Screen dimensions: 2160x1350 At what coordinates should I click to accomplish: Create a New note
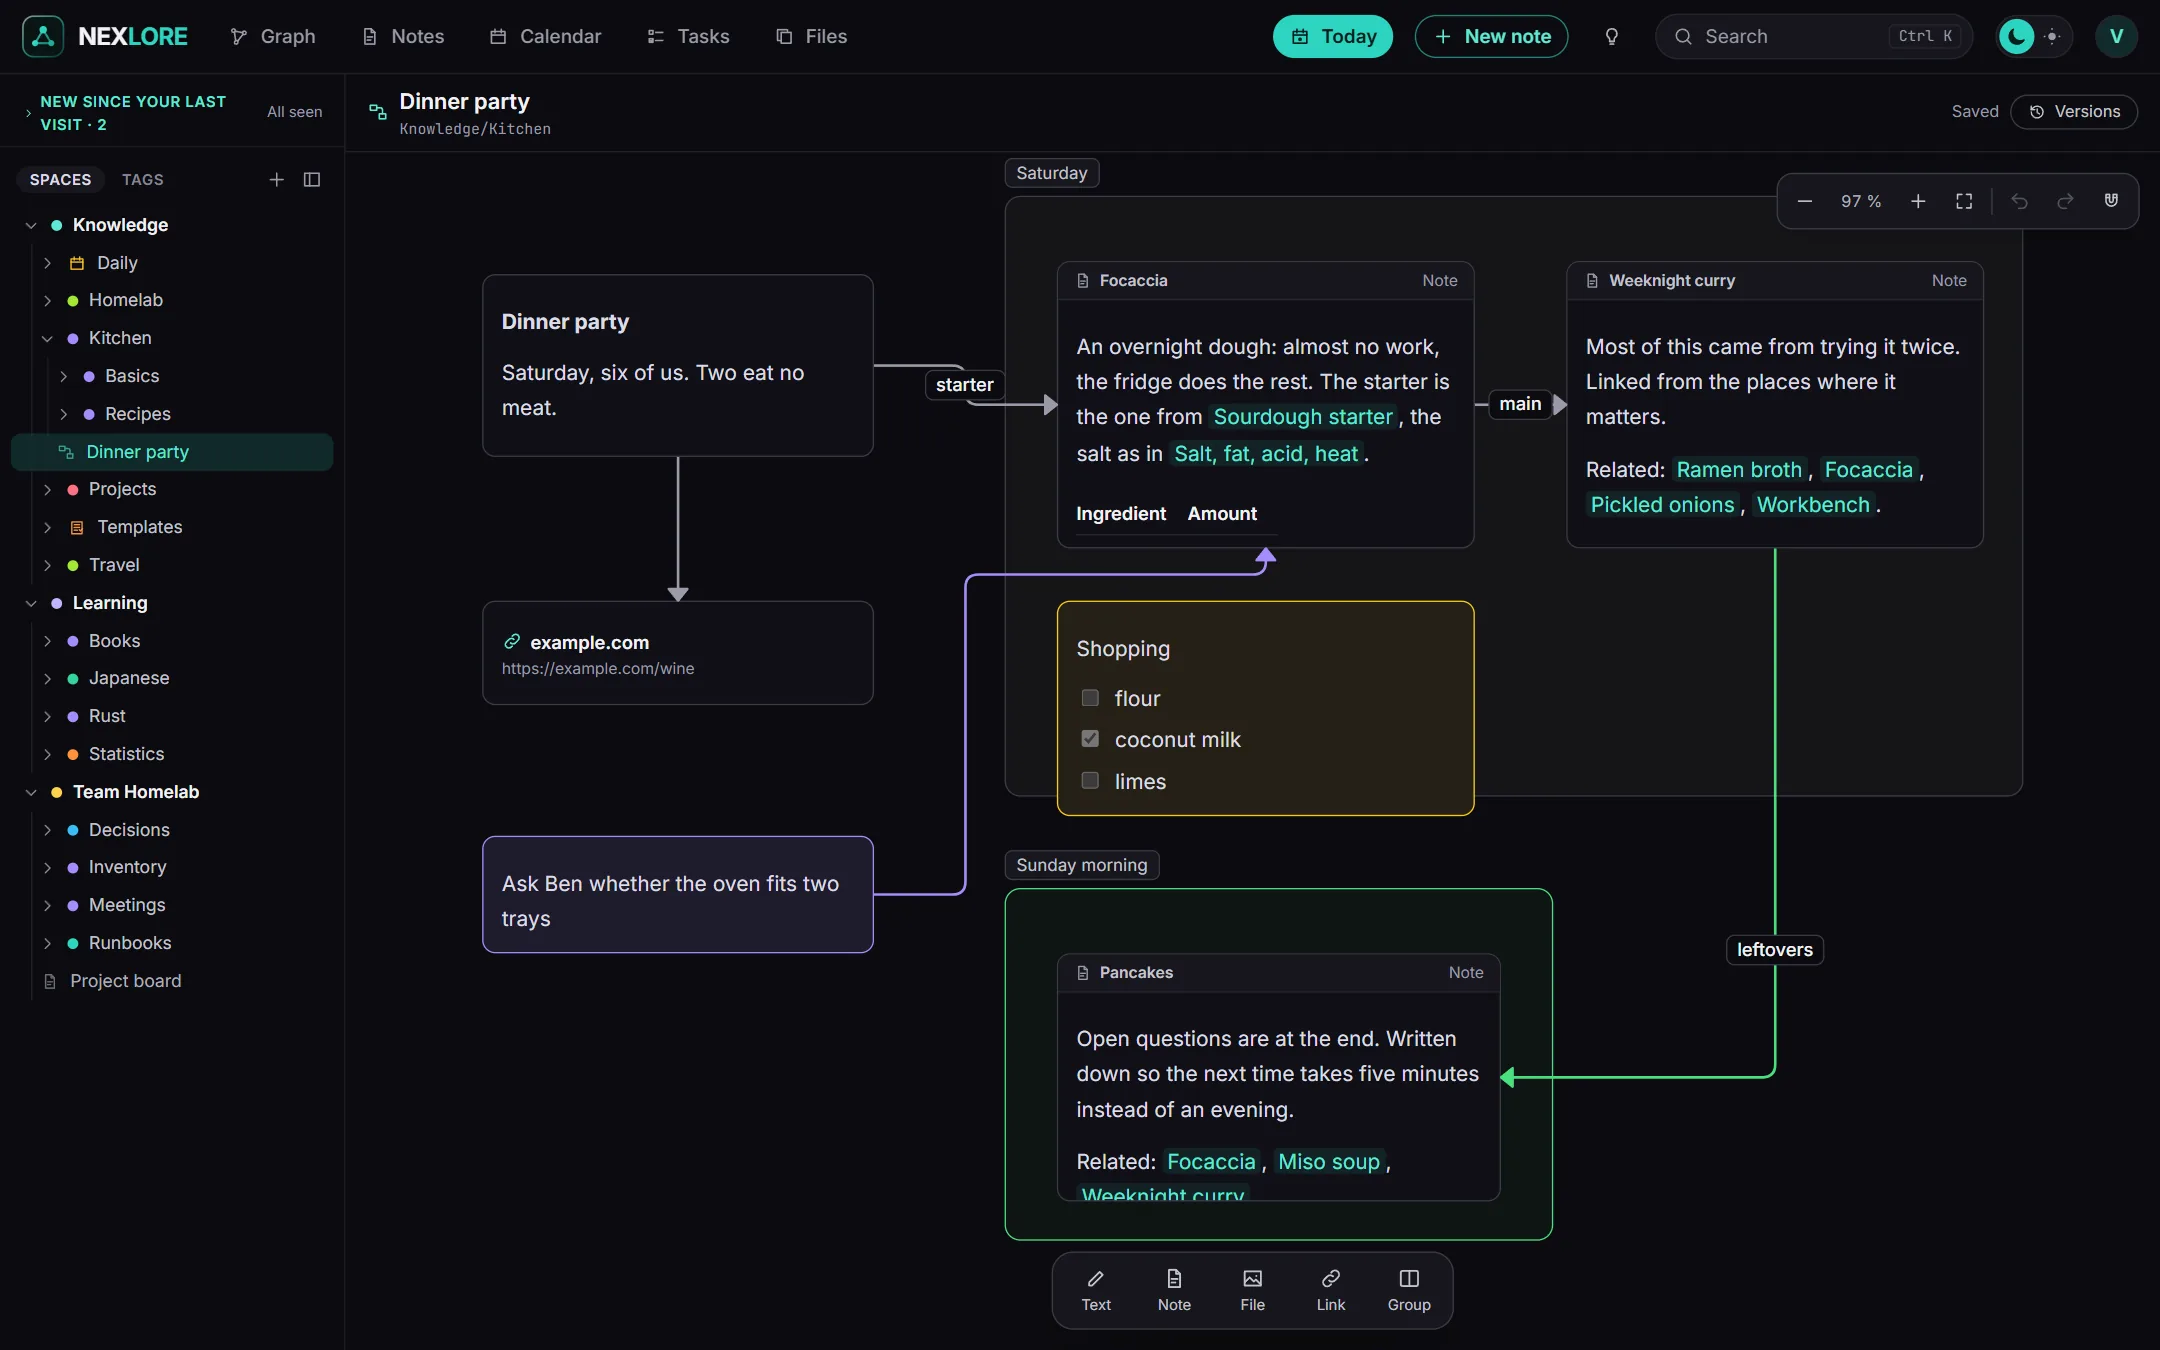pos(1491,36)
